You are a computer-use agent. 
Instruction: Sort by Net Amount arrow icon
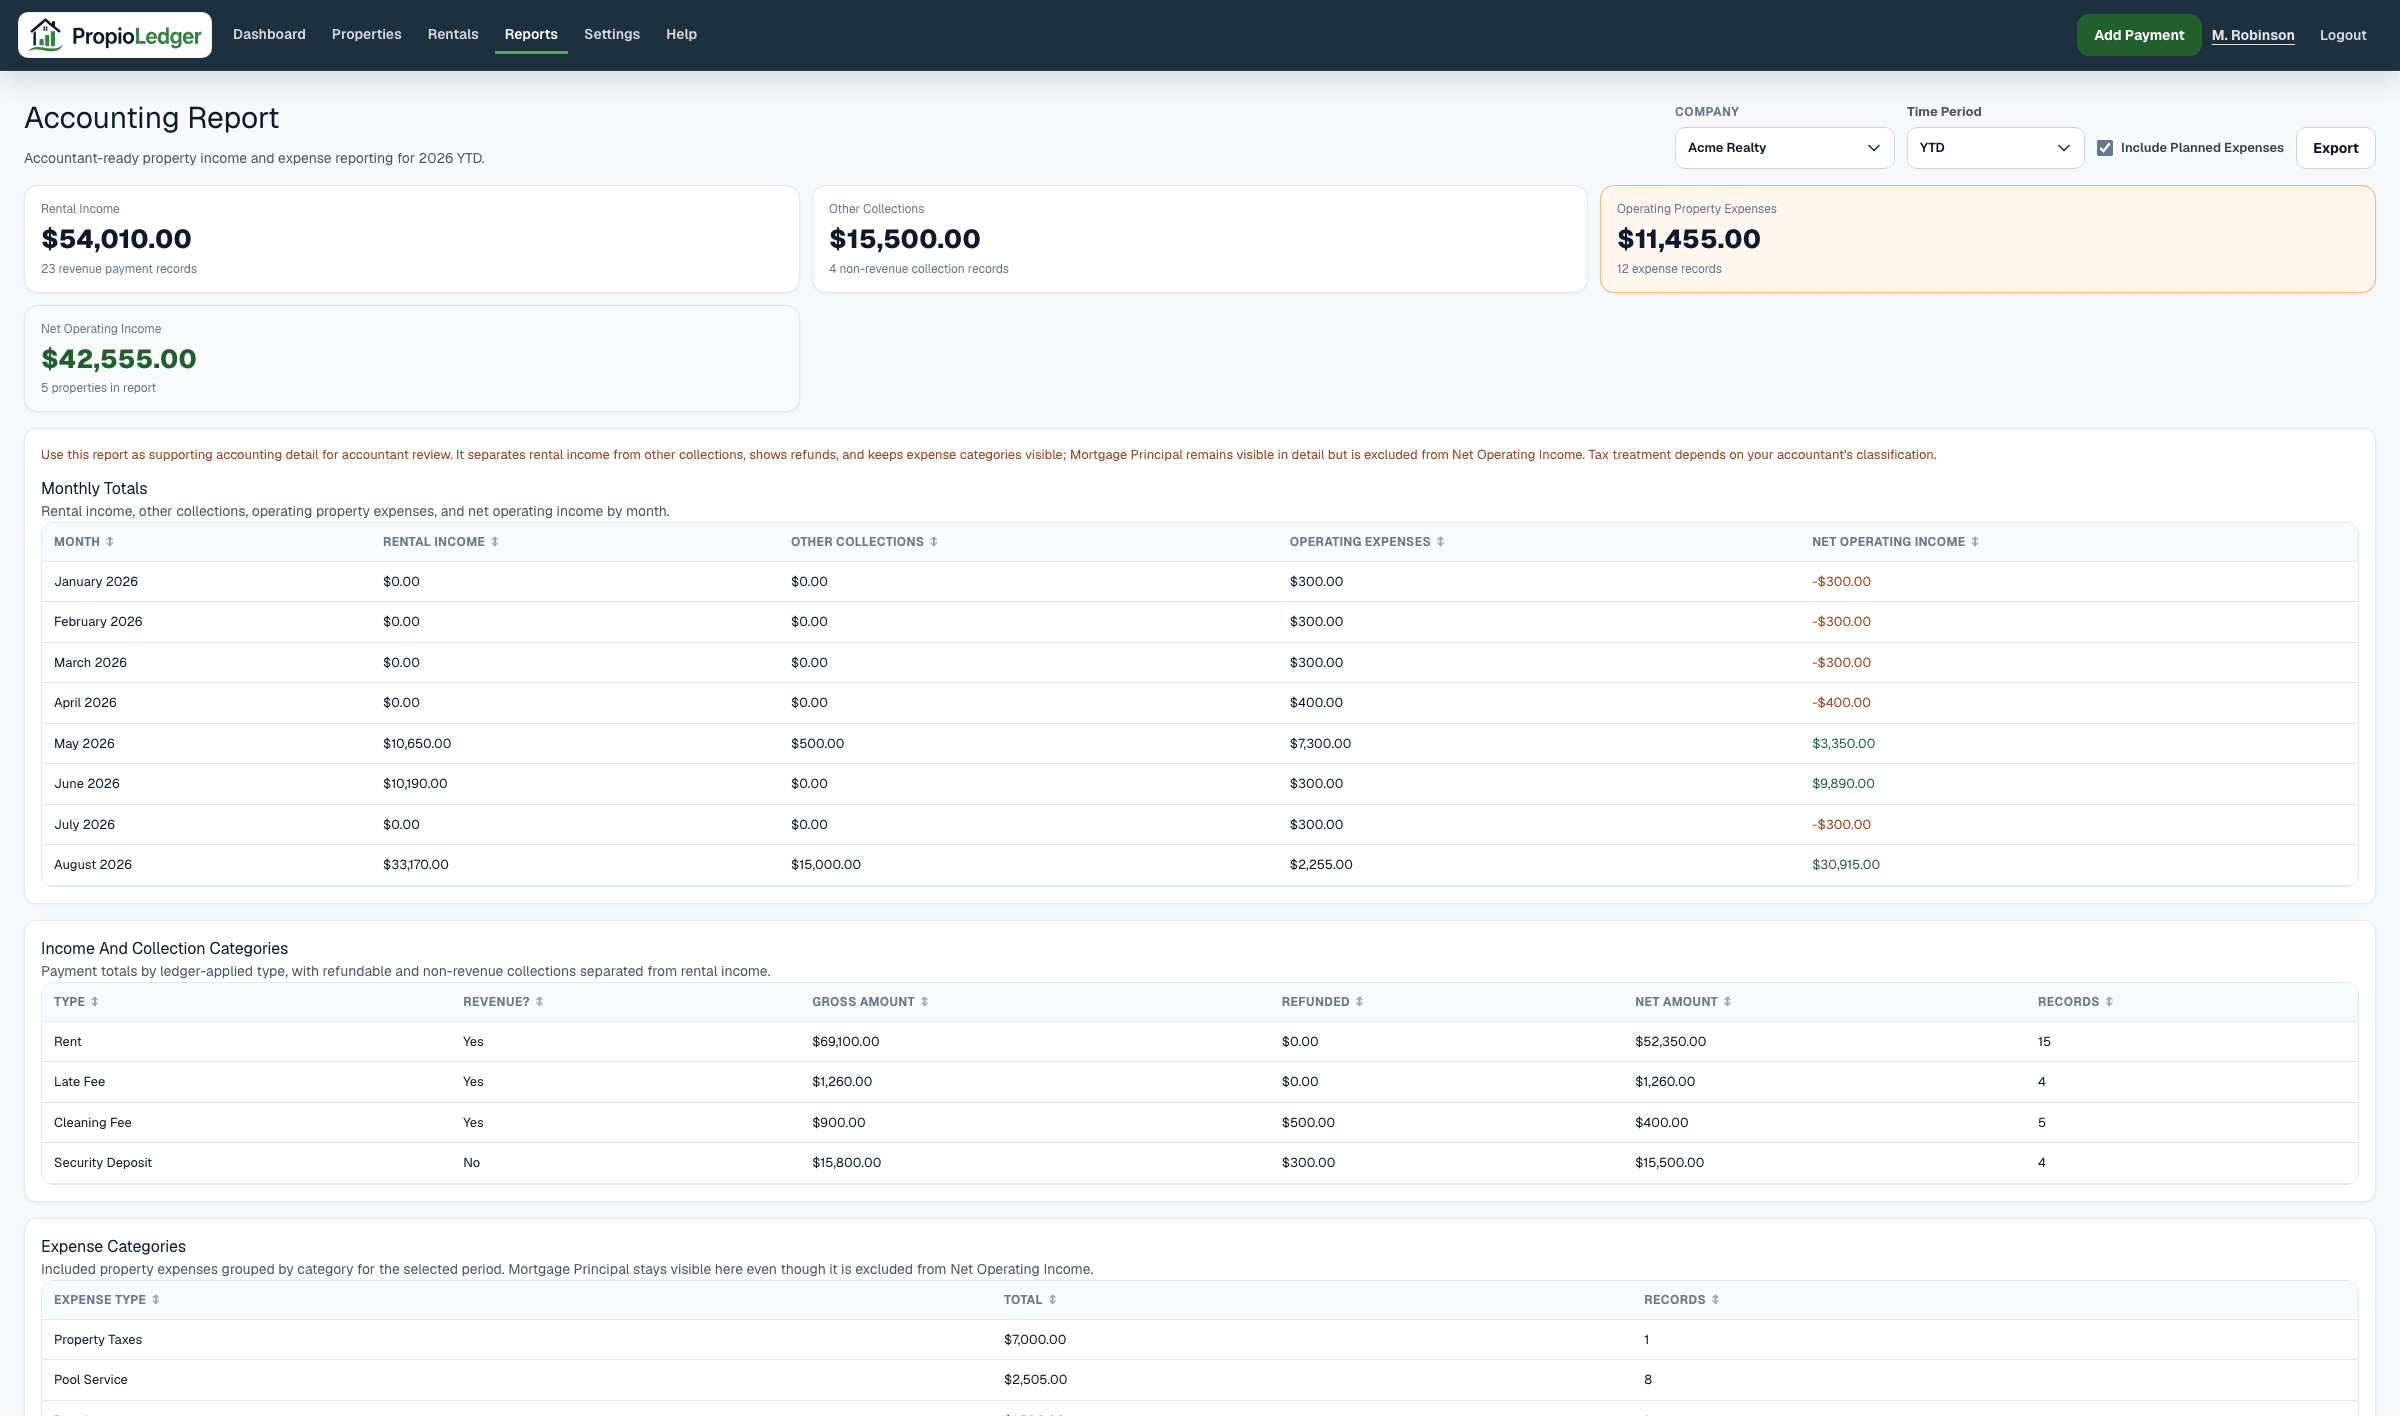coord(1727,1002)
